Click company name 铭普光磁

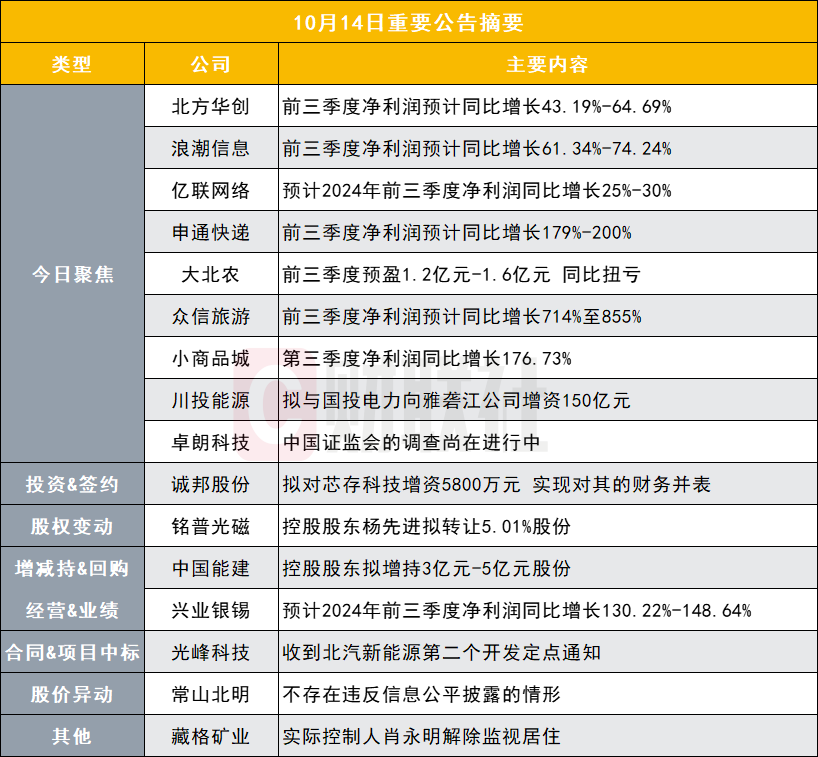click(x=211, y=526)
